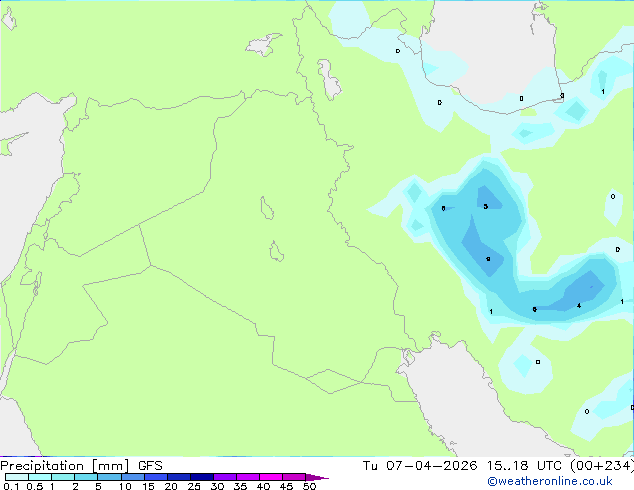Click the '30' legend scale label

tap(217, 486)
